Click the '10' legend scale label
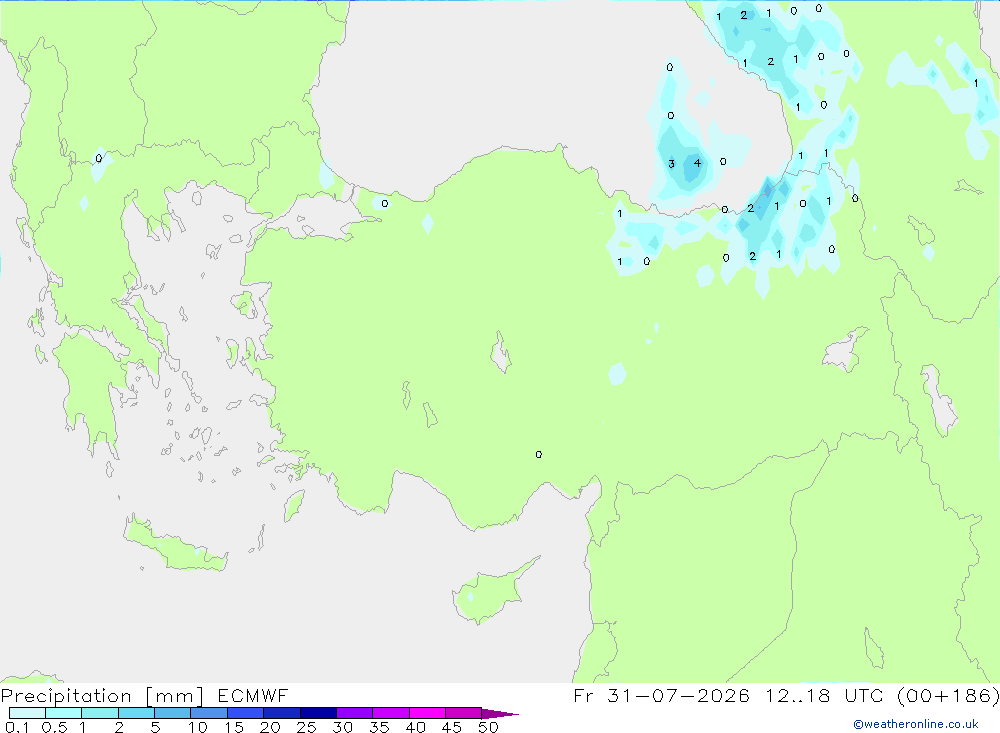Screen dimensions: 1000x733 pos(198,727)
